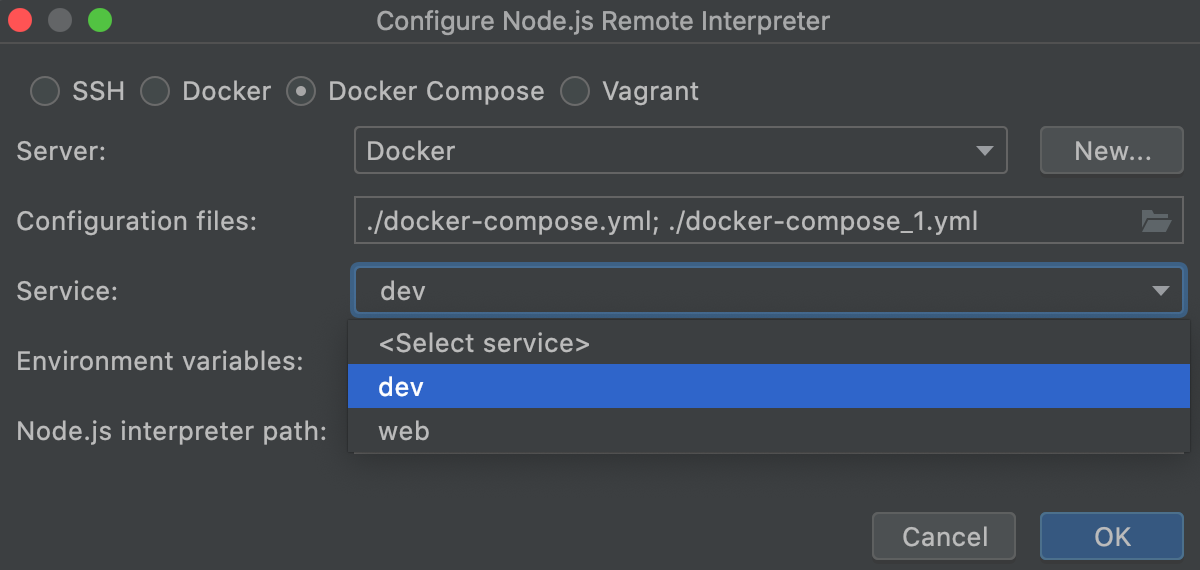Click the green zoom window button
The image size is (1200, 570).
99,20
